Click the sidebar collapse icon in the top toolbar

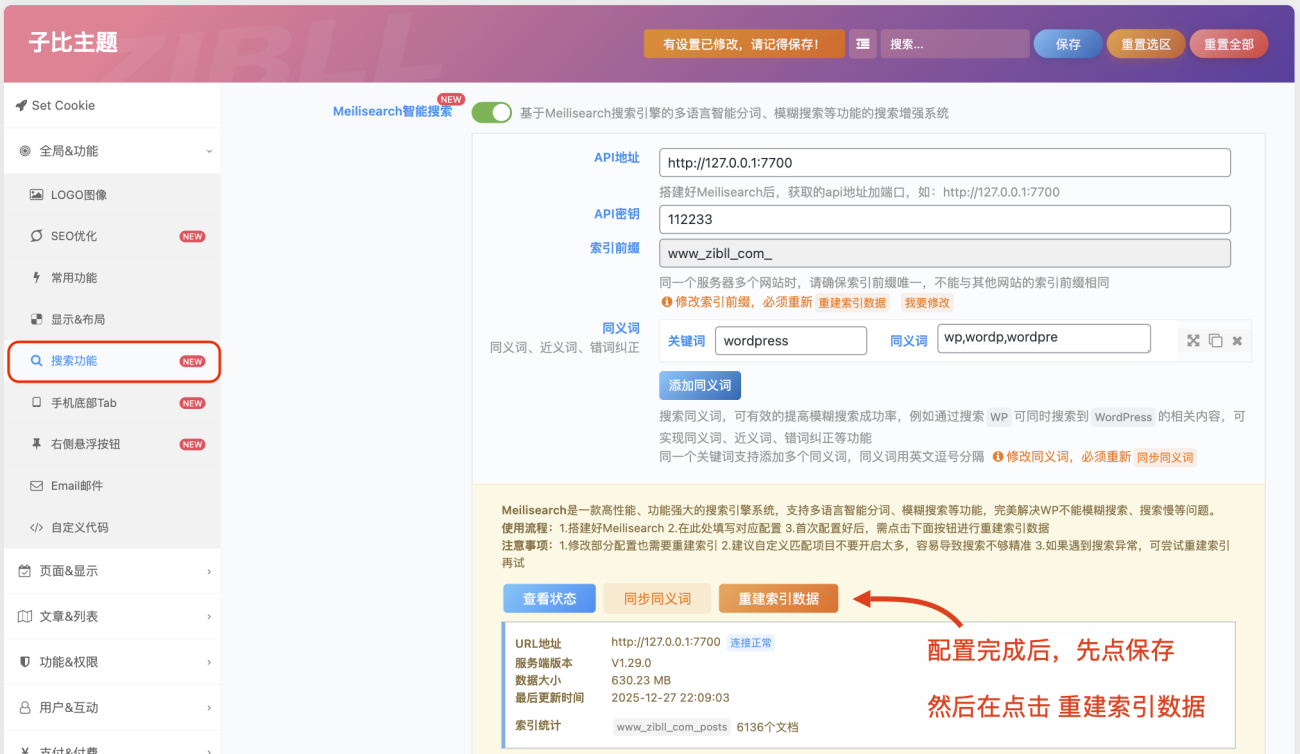(862, 43)
